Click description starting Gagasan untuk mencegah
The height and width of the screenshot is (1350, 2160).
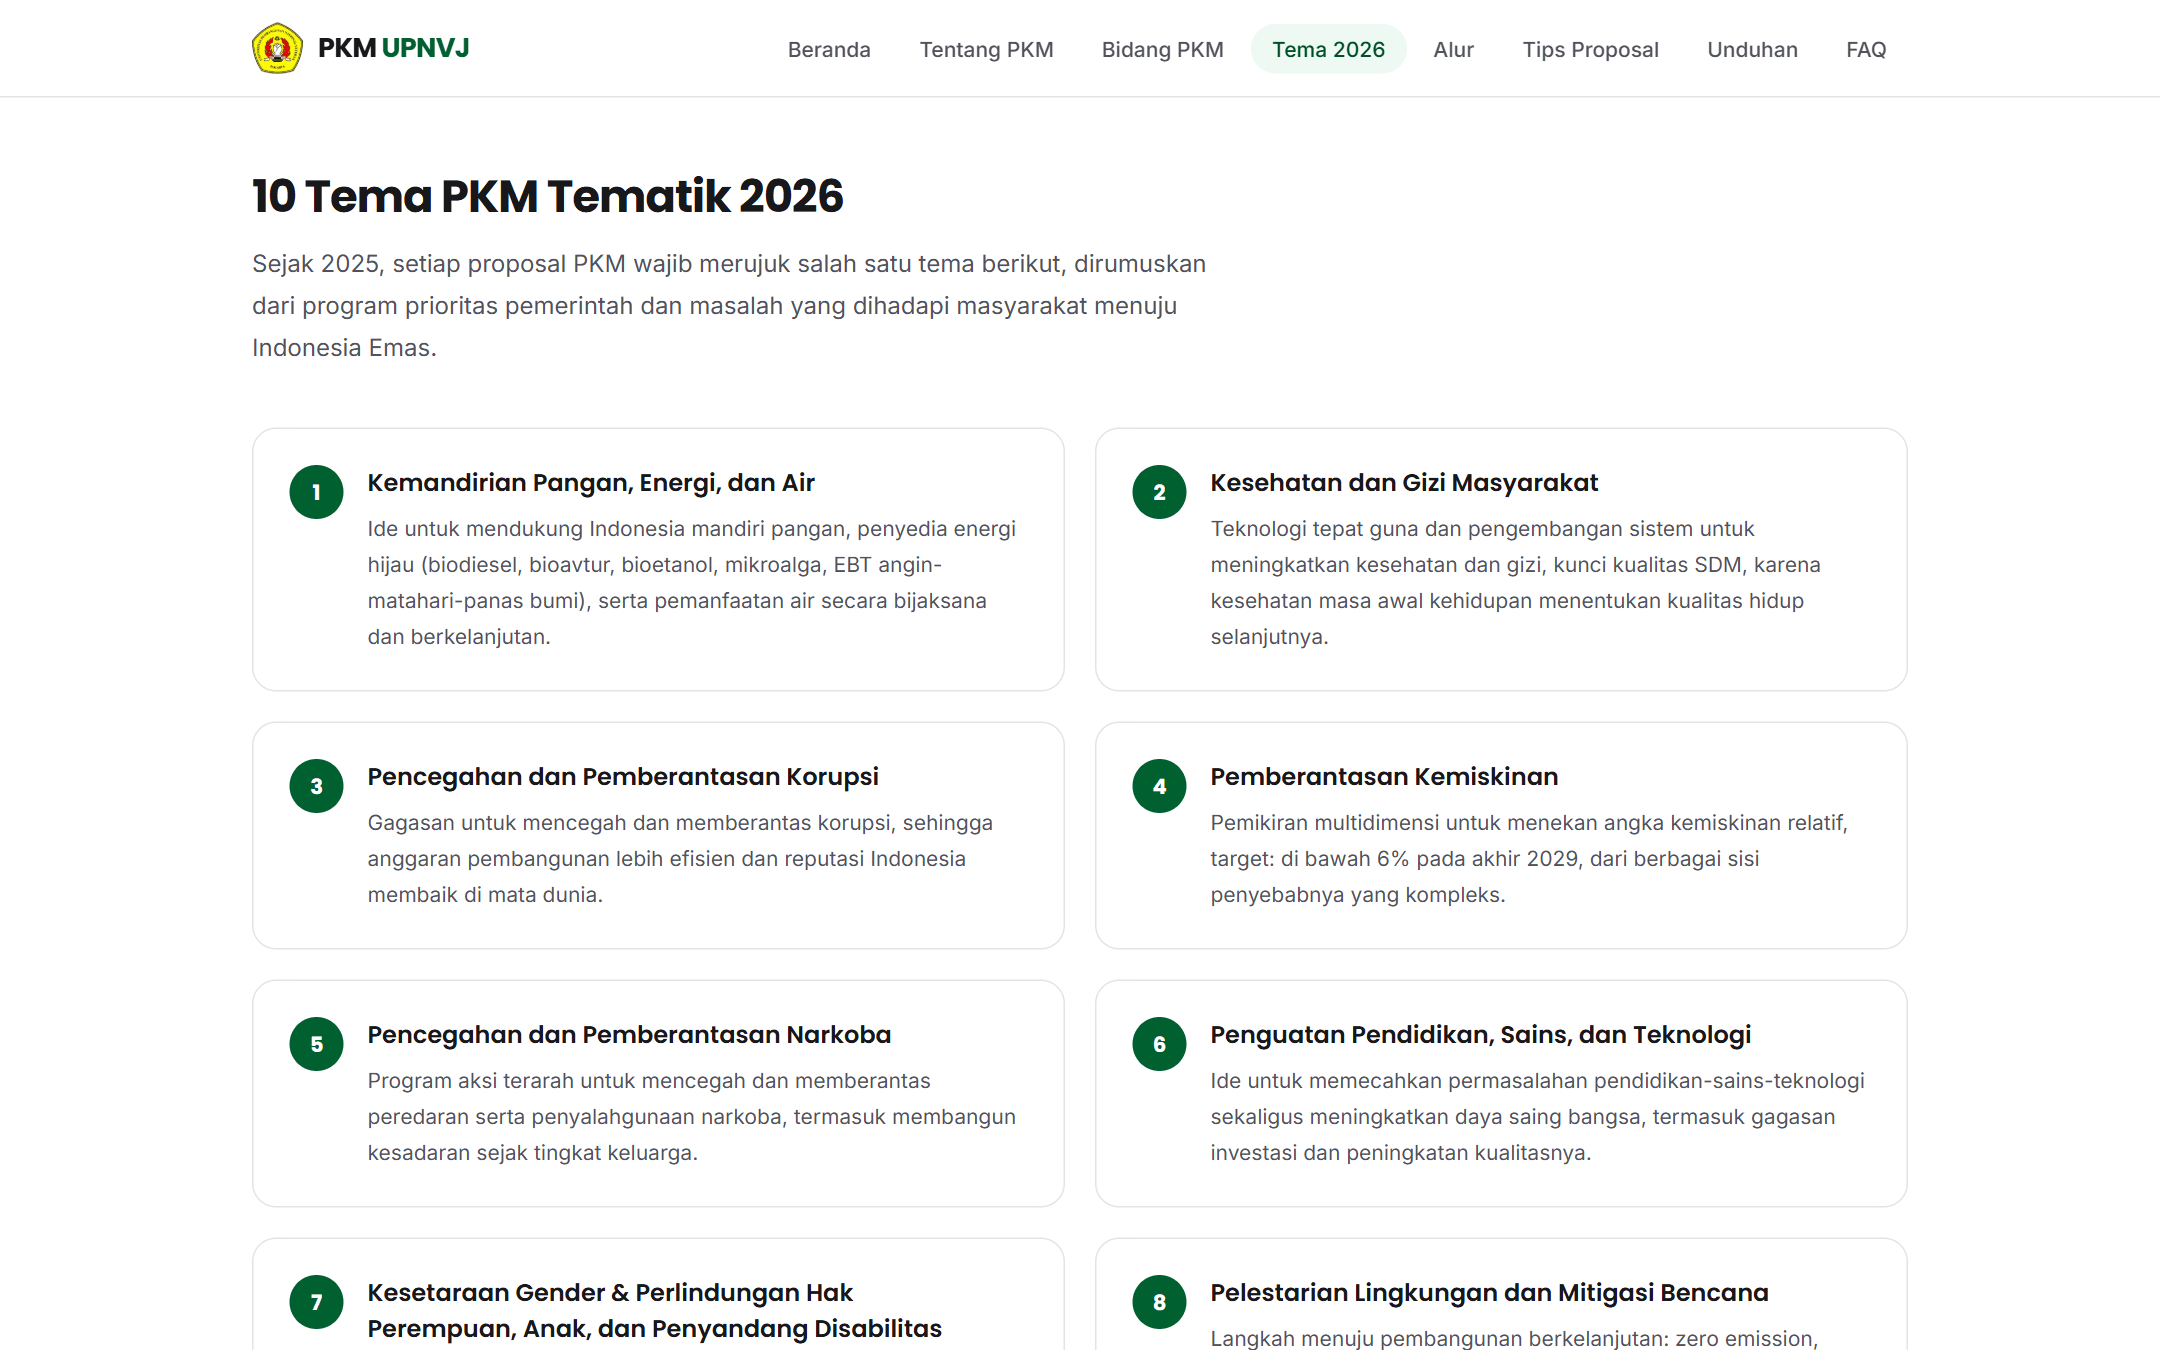click(680, 859)
